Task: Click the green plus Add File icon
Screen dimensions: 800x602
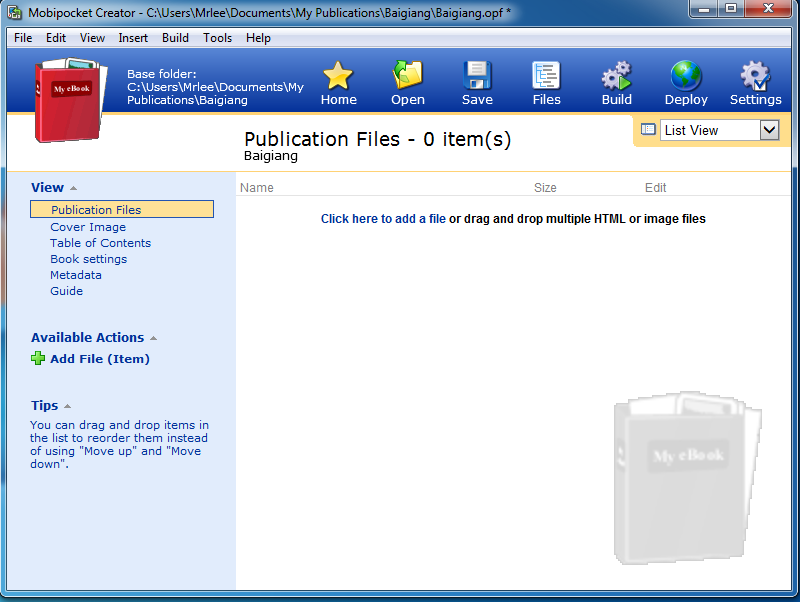Action: 38,358
